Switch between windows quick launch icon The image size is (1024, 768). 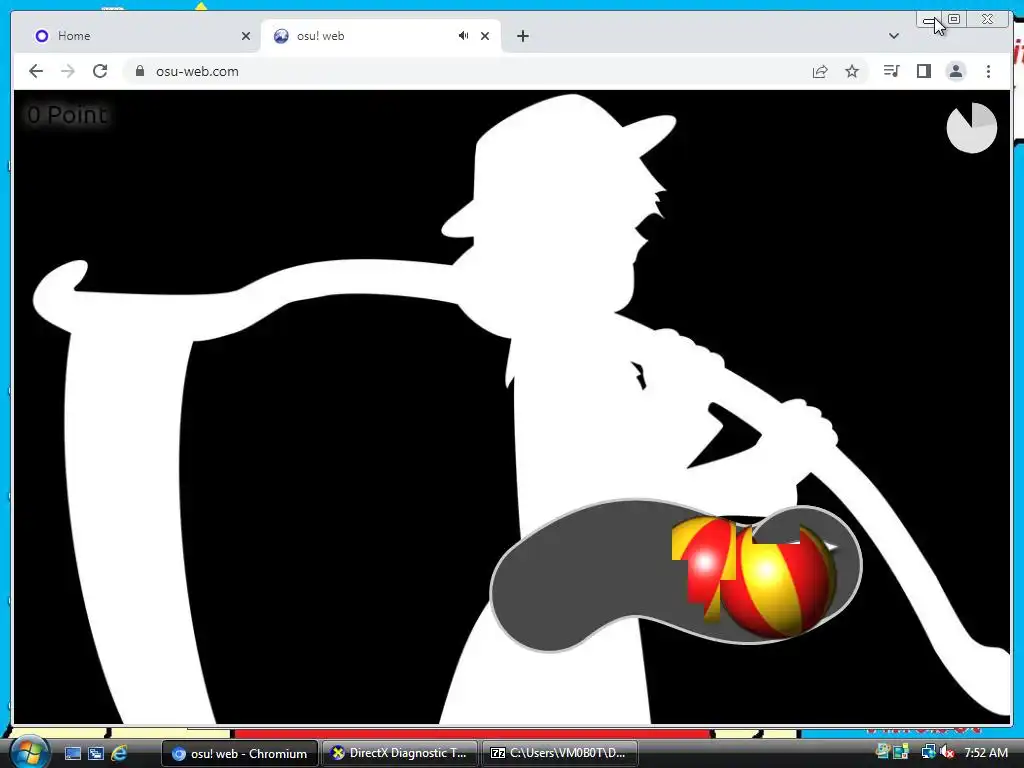click(95, 753)
